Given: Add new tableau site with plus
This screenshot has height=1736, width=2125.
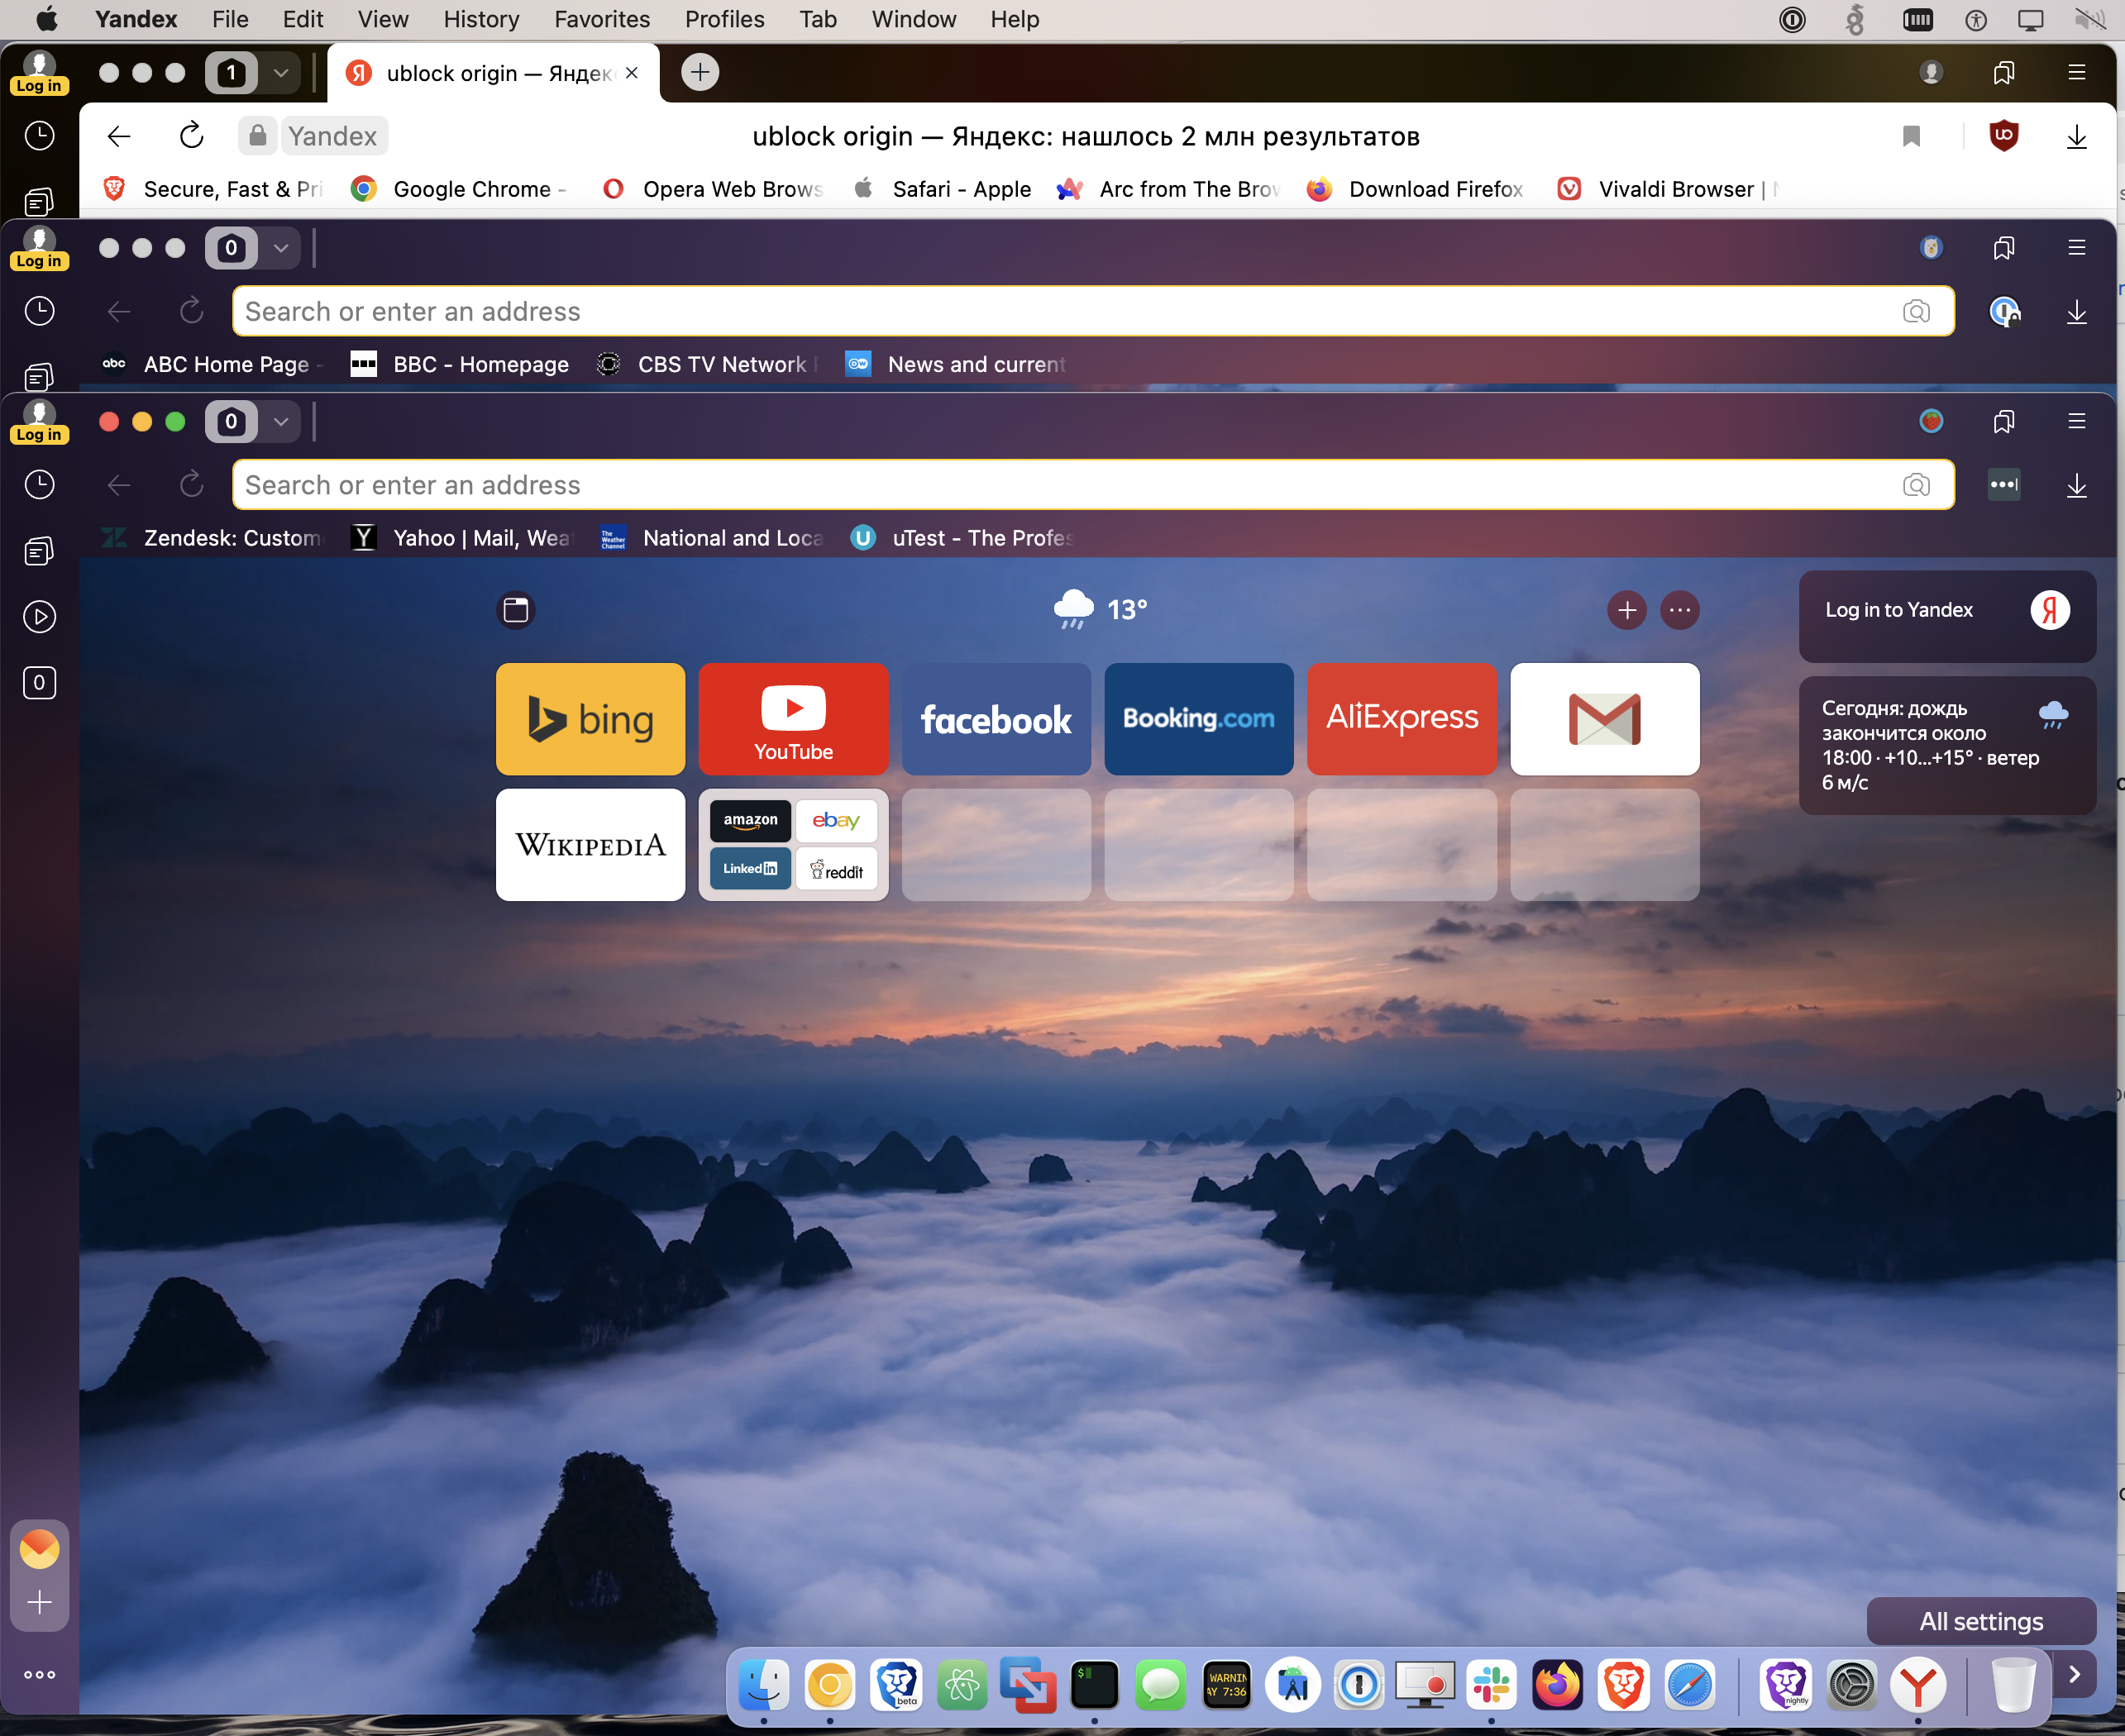Looking at the screenshot, I should coord(1627,610).
